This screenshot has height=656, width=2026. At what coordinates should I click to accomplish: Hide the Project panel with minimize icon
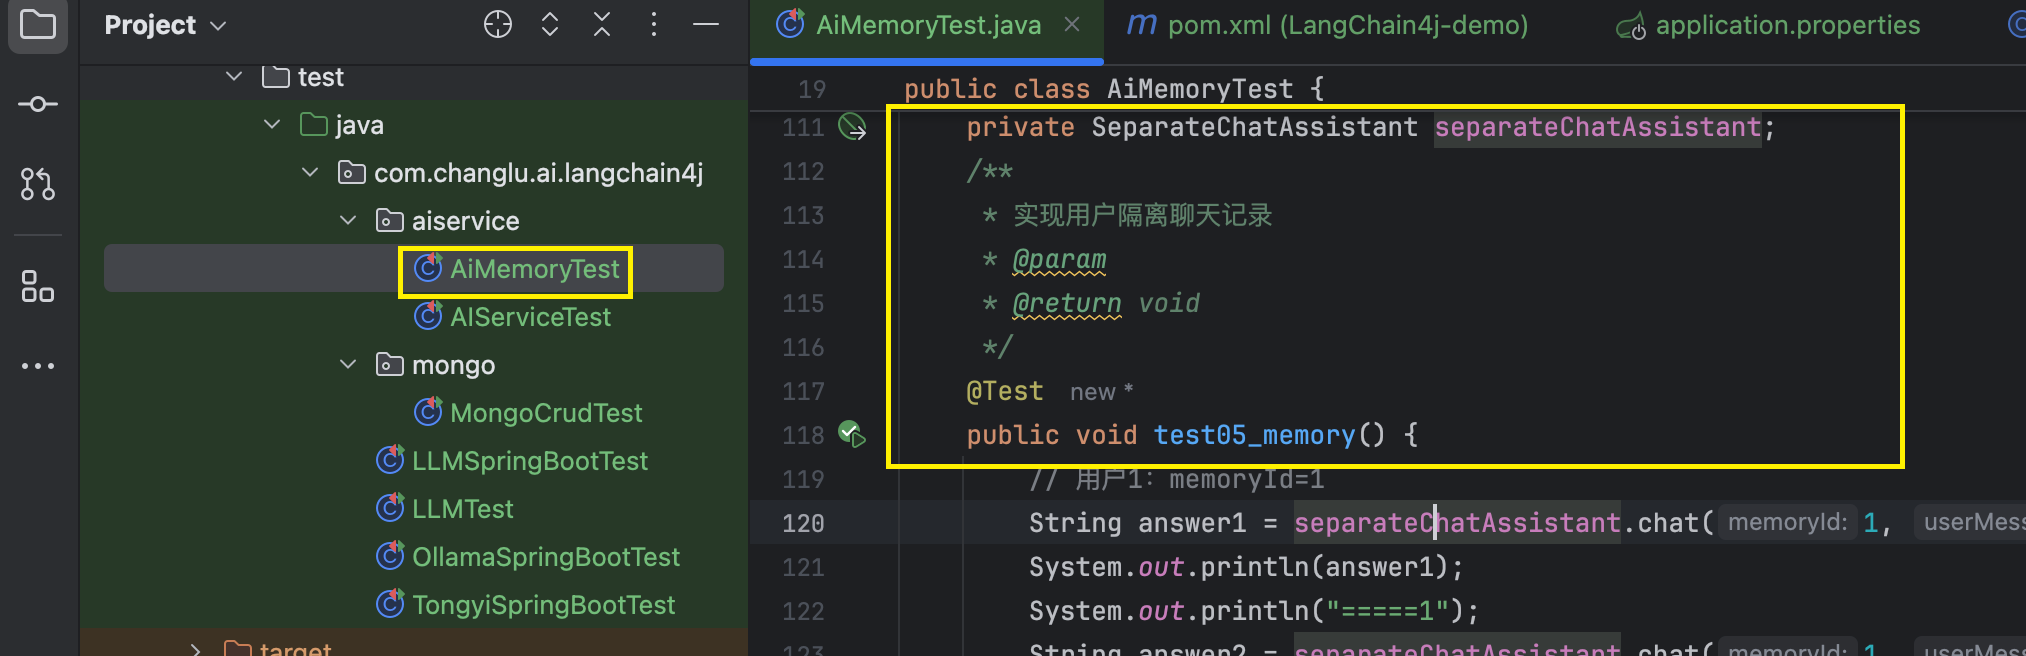706,24
